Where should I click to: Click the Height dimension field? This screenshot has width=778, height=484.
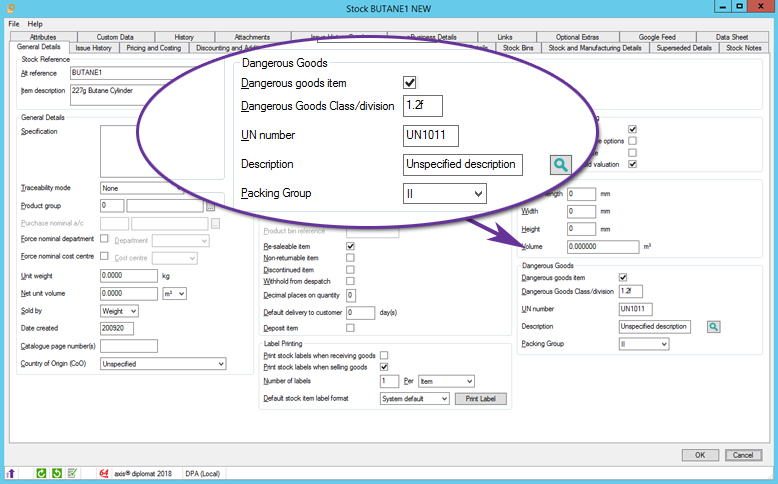(x=582, y=229)
